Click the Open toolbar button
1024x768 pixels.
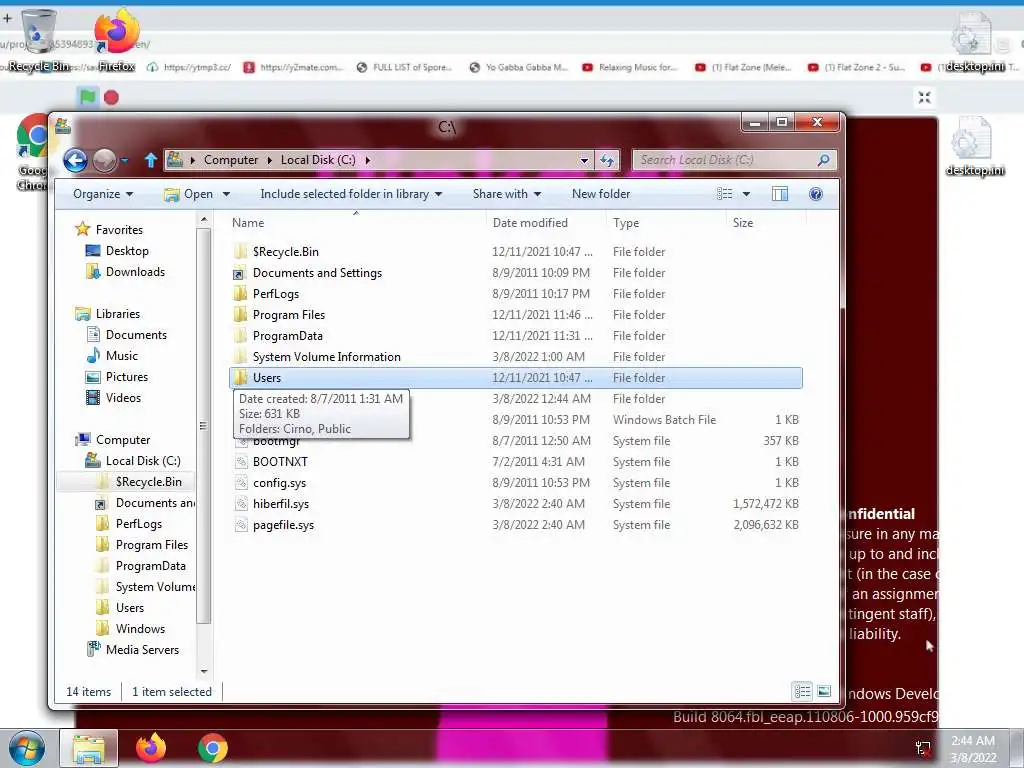point(189,194)
